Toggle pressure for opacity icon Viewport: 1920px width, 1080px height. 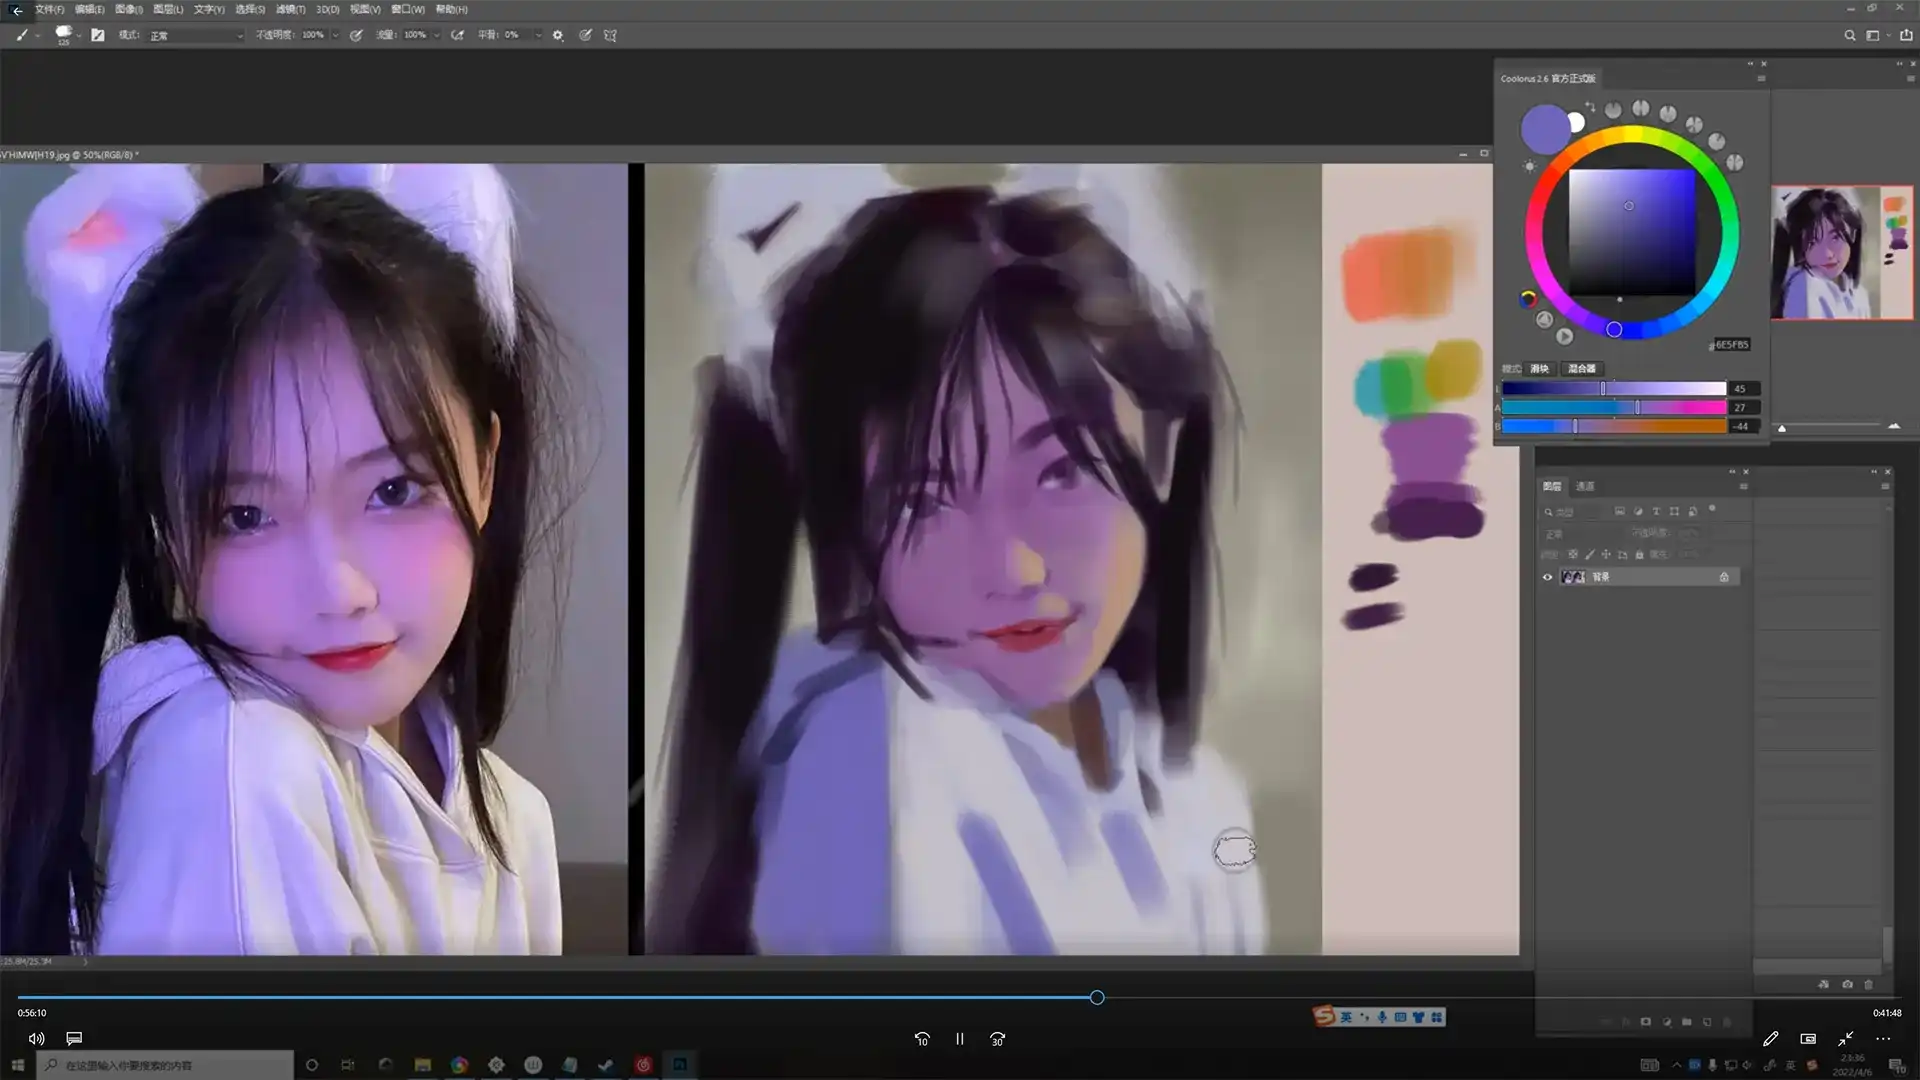[x=356, y=35]
